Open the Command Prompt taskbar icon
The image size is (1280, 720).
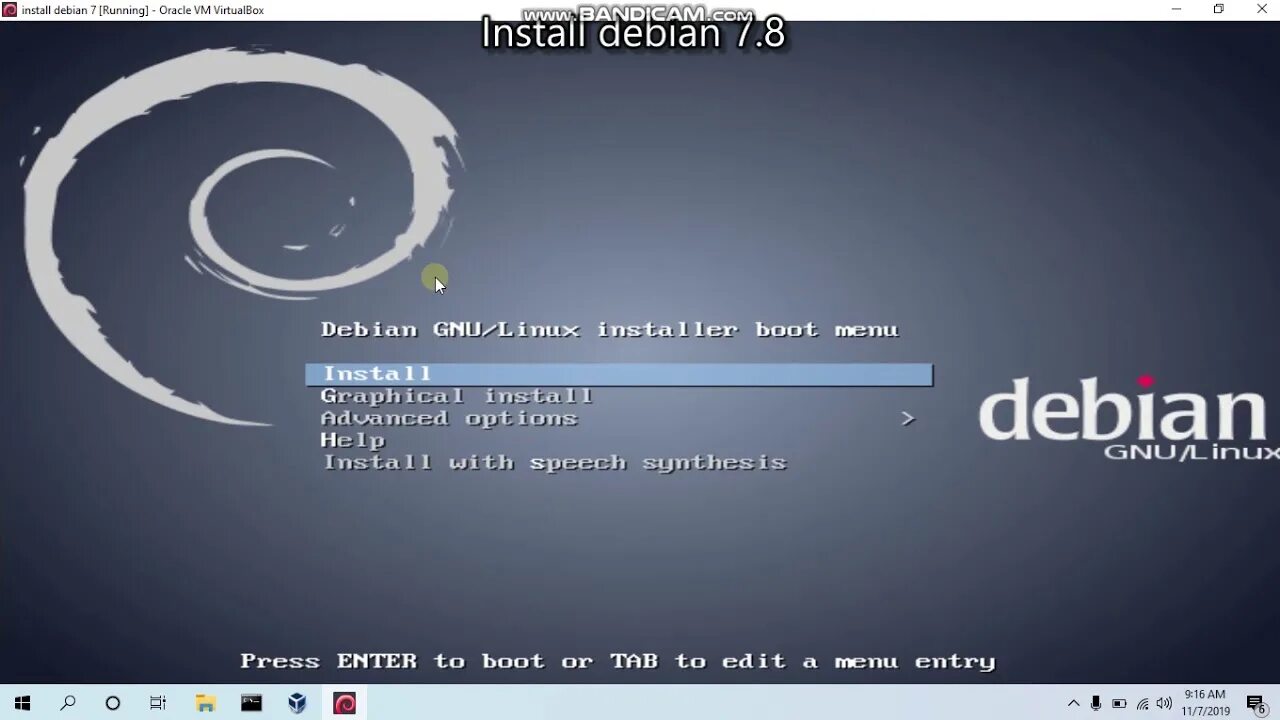[252, 703]
